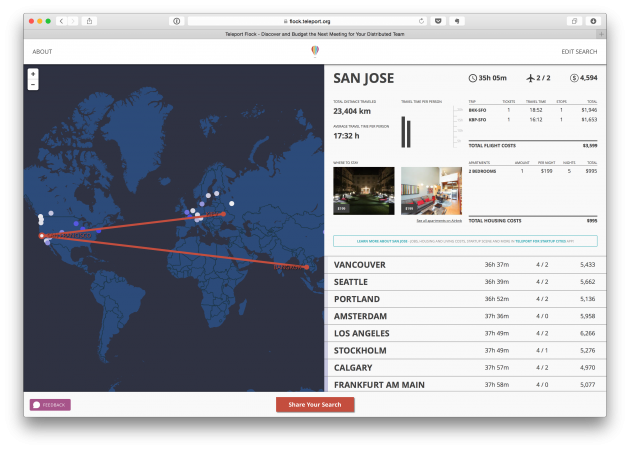Open the Feedback button

pyautogui.click(x=50, y=405)
